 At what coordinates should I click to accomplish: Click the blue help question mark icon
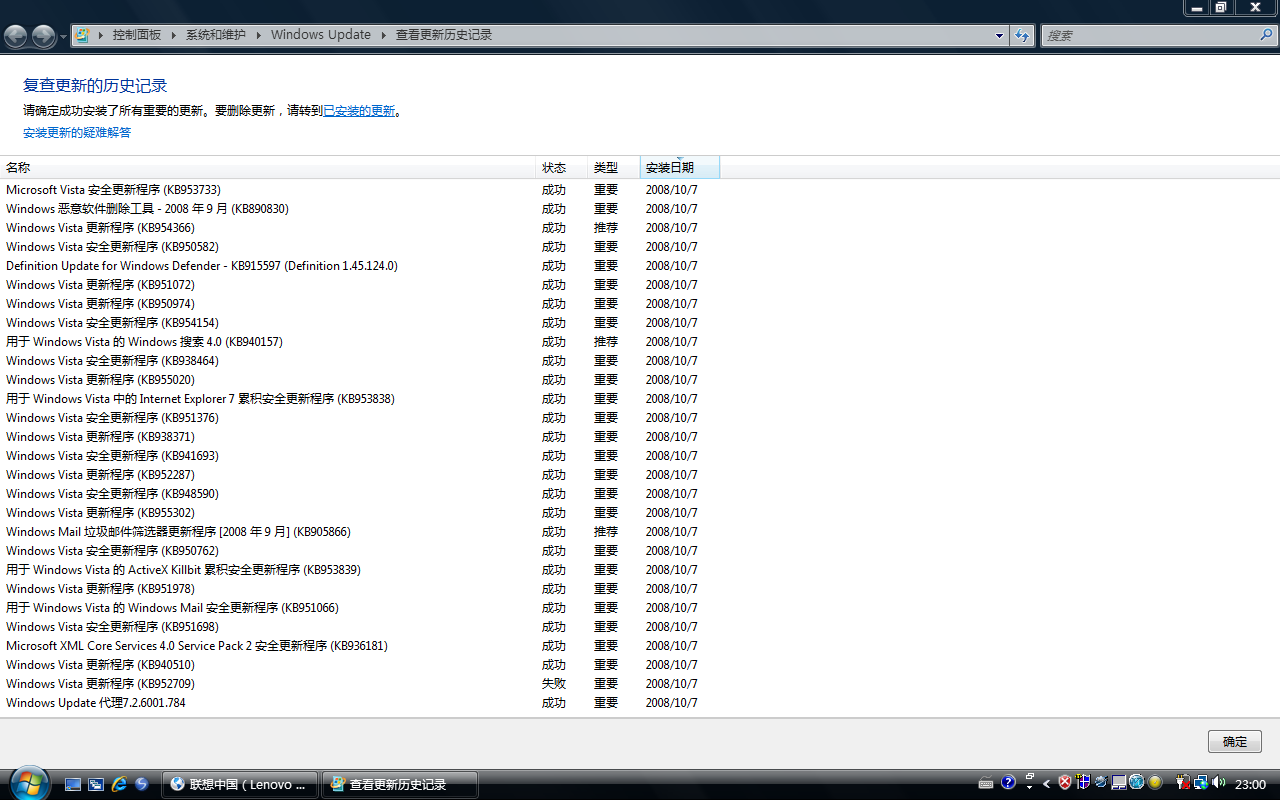pos(1008,783)
